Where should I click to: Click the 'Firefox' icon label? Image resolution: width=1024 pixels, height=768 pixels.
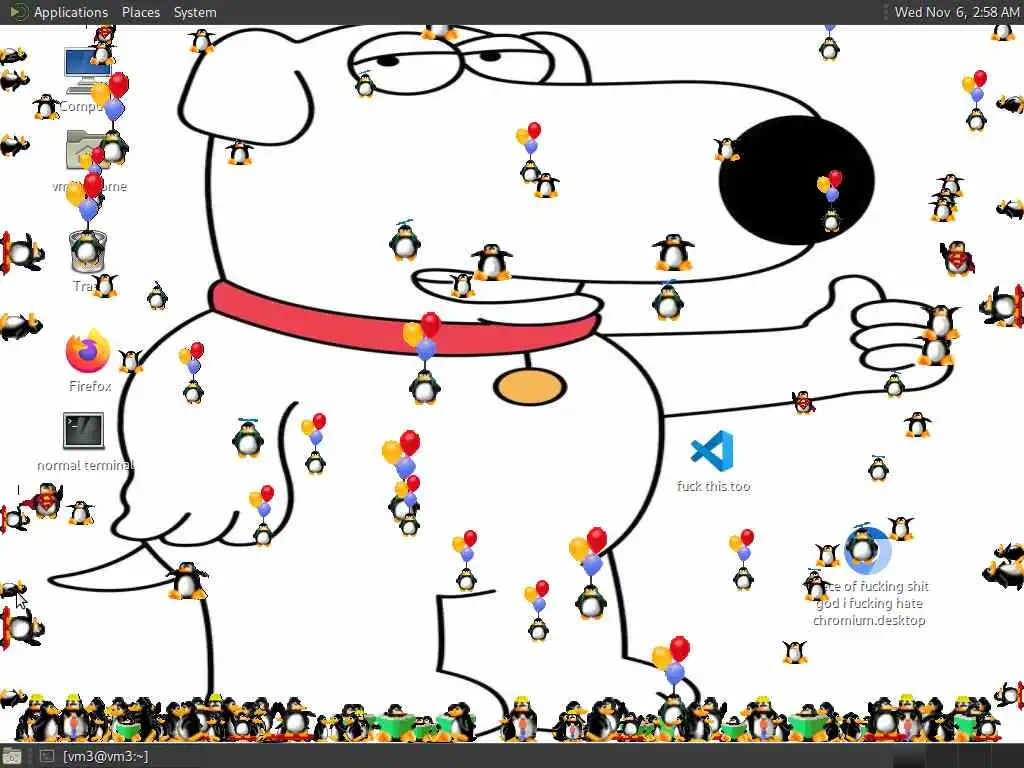tap(90, 386)
